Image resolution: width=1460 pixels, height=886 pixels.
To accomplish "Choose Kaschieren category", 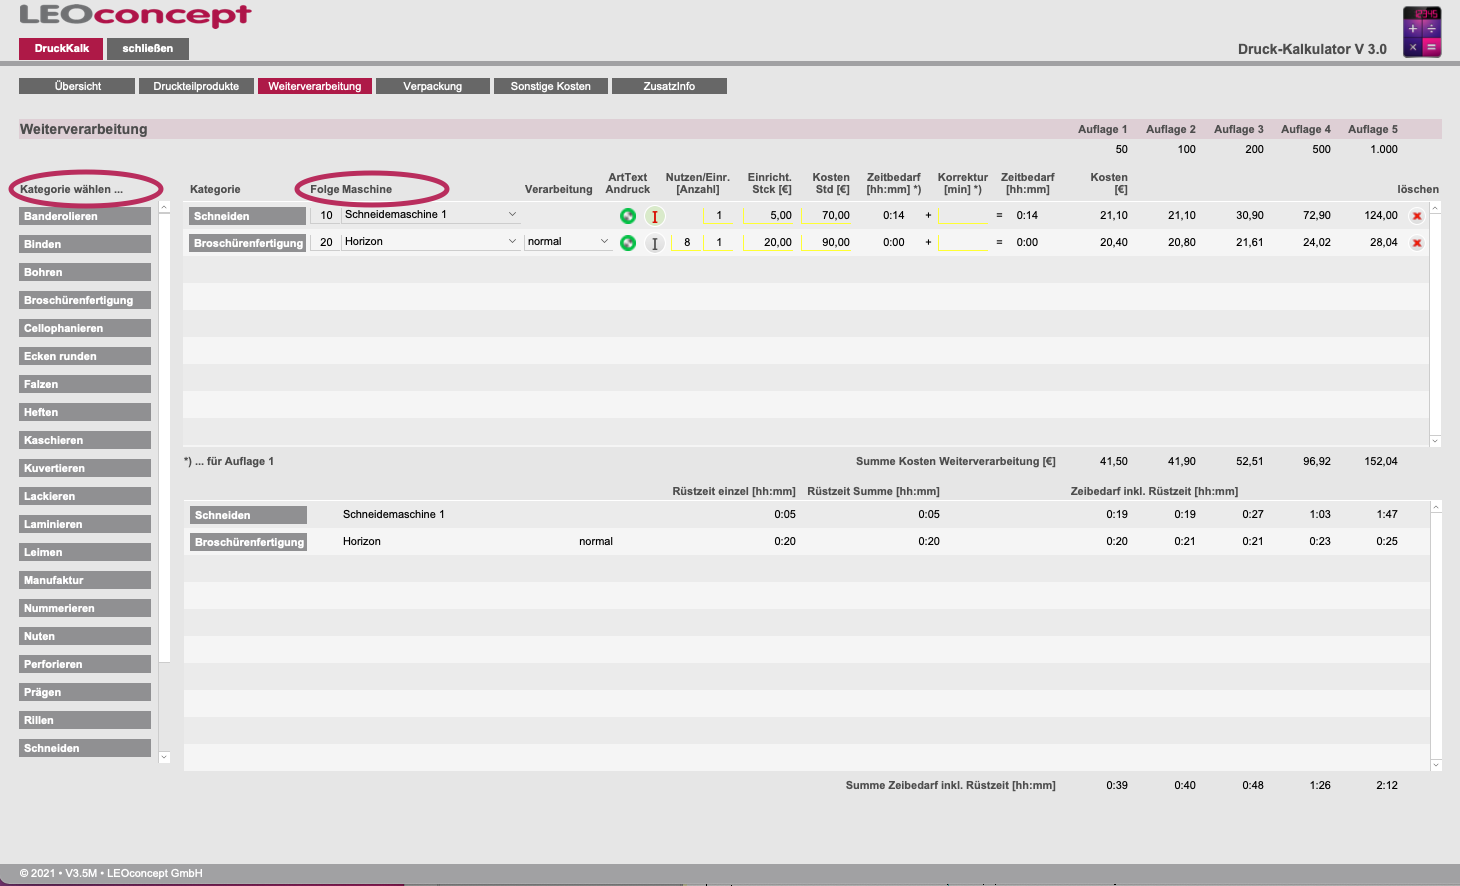I will (85, 440).
